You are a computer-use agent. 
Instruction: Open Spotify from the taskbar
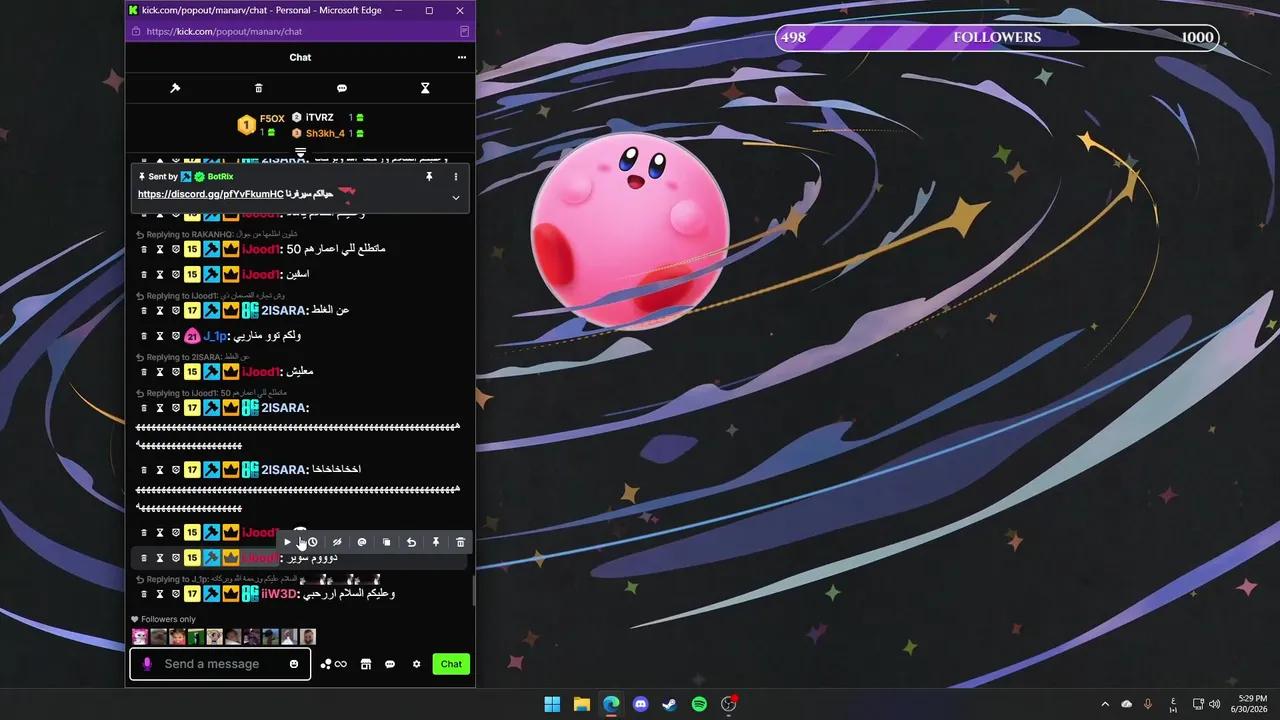point(700,704)
